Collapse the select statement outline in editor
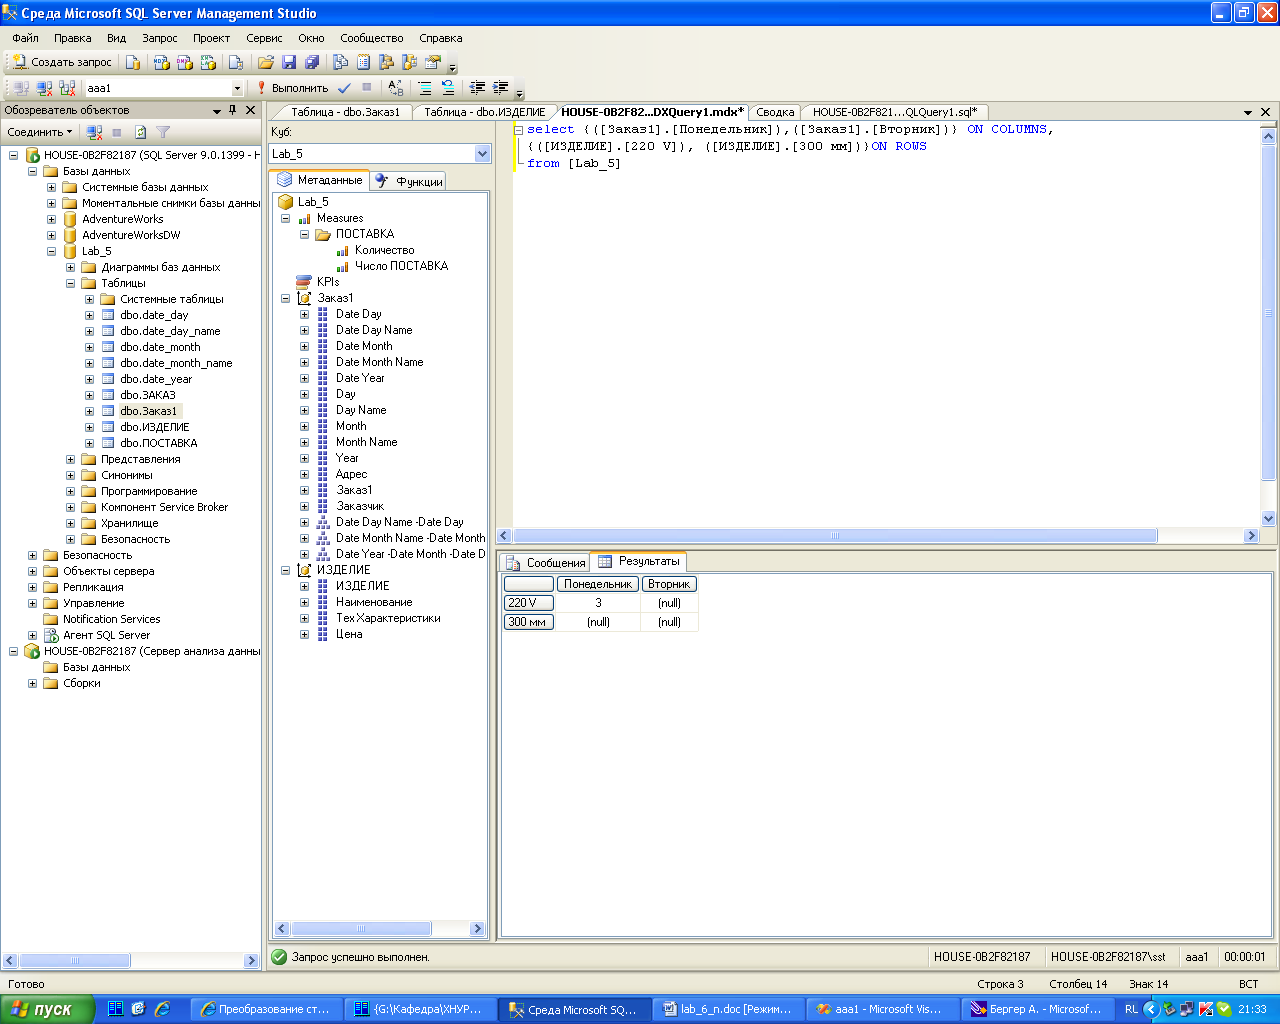The width and height of the screenshot is (1280, 1024). pos(518,130)
